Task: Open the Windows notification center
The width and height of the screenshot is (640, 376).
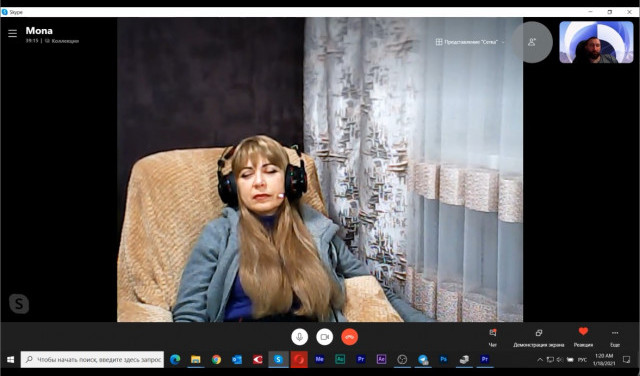Action: (626, 360)
